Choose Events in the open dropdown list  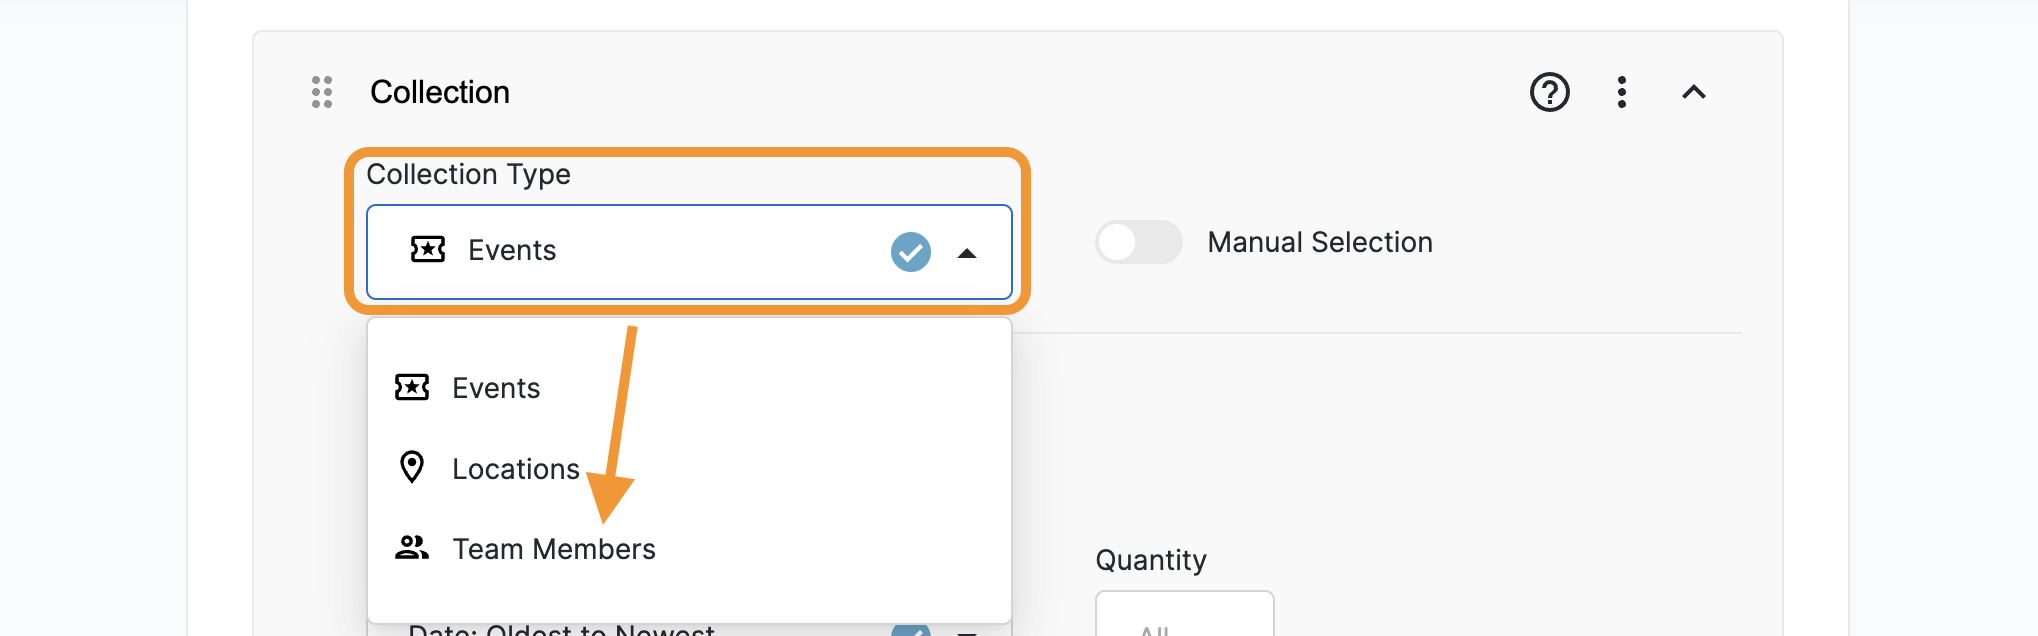pos(495,388)
